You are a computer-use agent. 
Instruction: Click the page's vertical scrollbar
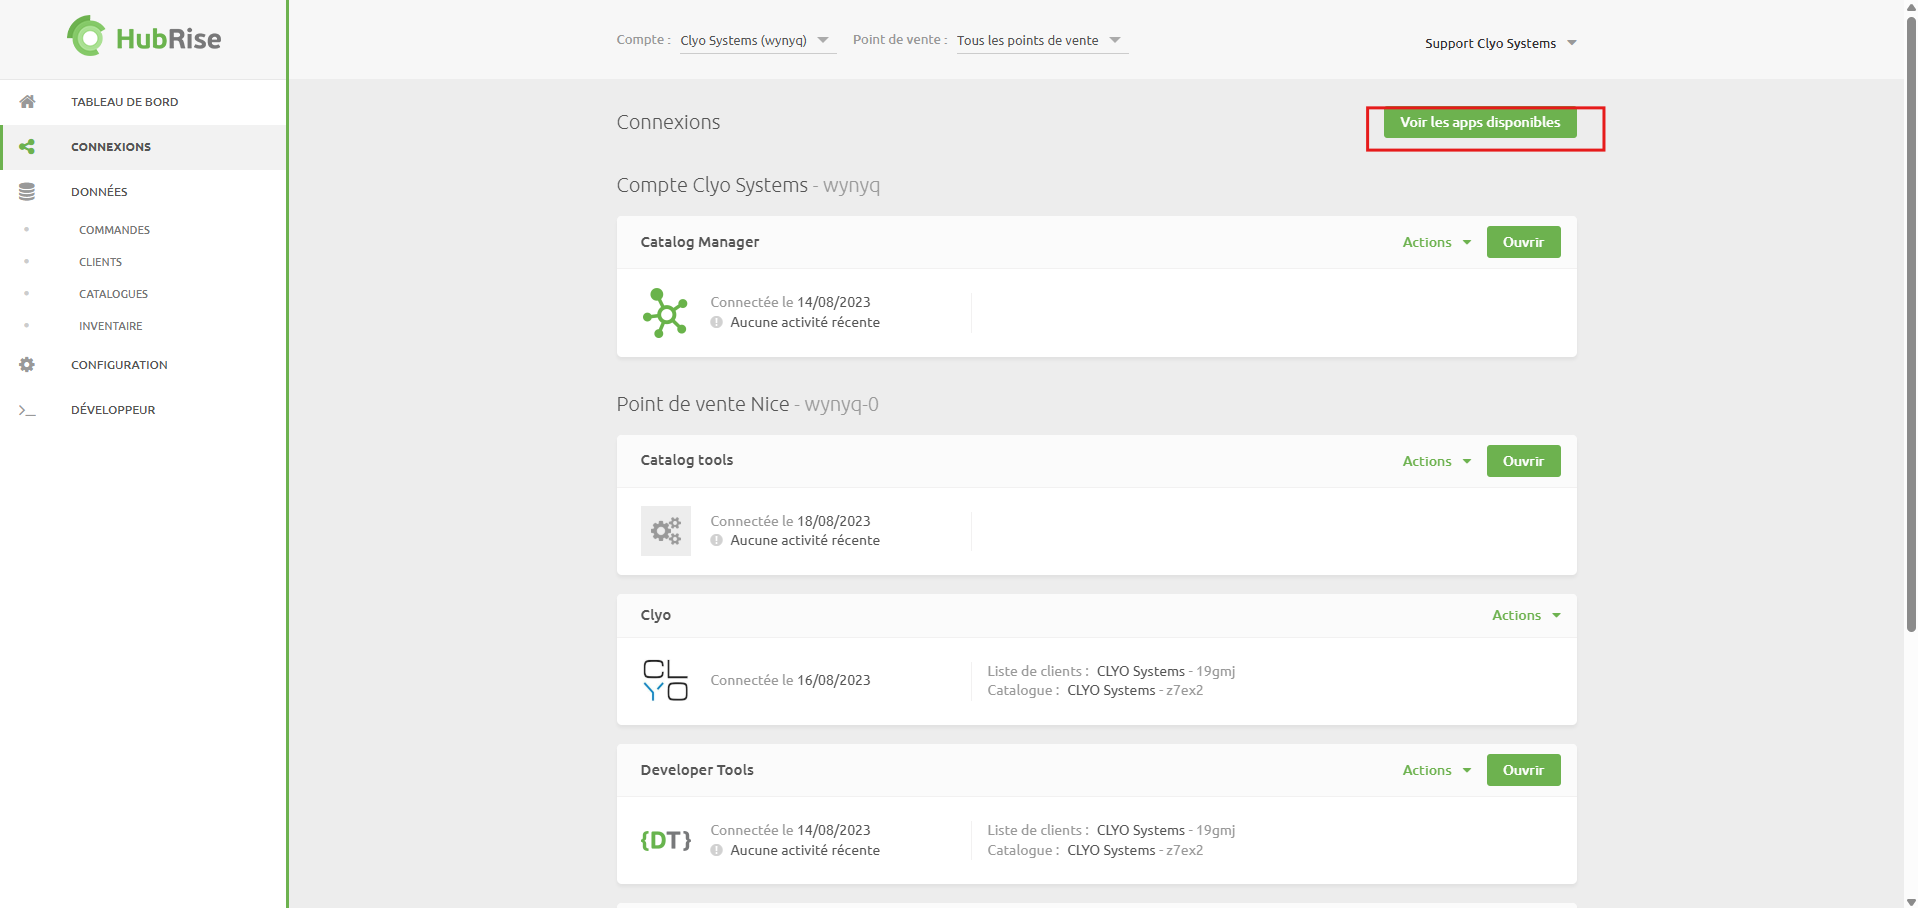[x=1911, y=320]
